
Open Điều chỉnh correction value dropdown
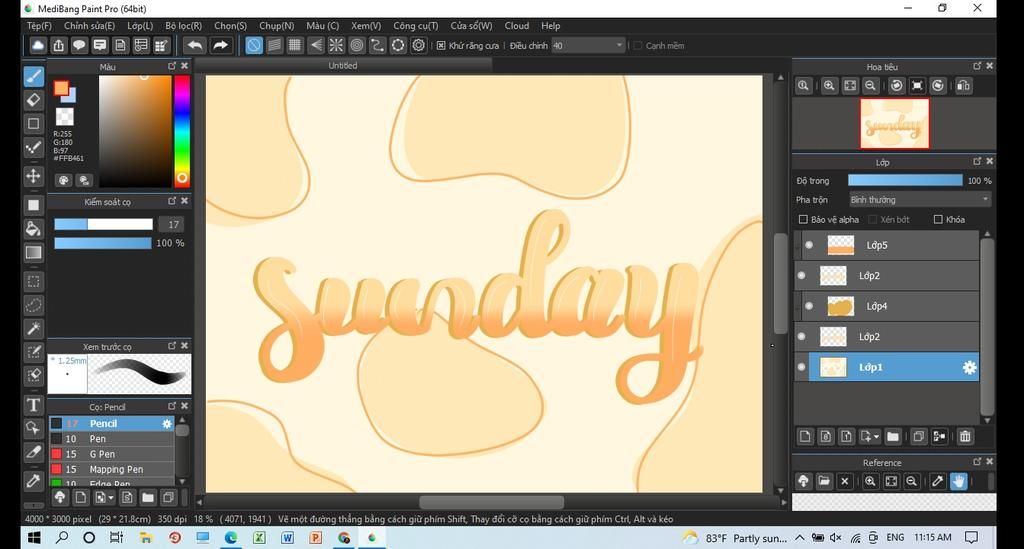tap(588, 46)
